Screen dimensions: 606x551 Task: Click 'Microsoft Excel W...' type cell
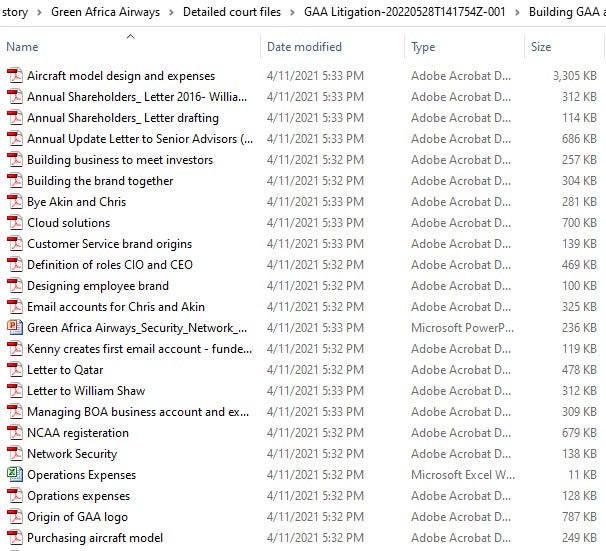tap(463, 474)
